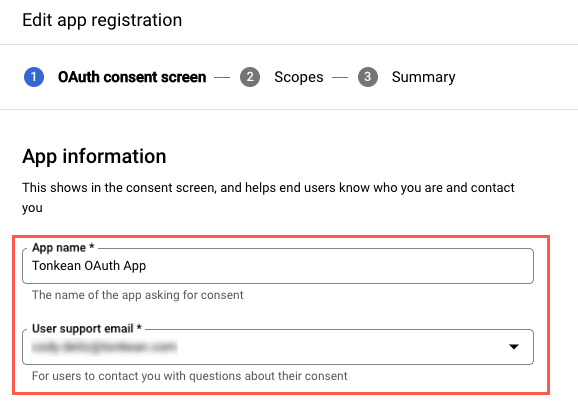Click the step 3 circle icon
This screenshot has height=414, width=578.
[368, 77]
